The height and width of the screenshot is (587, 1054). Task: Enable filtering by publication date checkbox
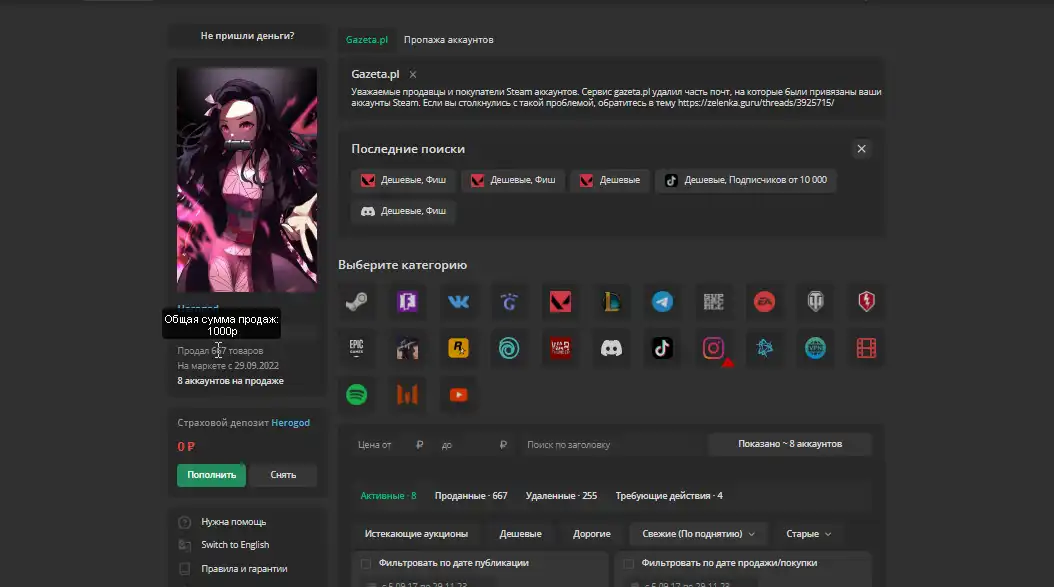[366, 563]
